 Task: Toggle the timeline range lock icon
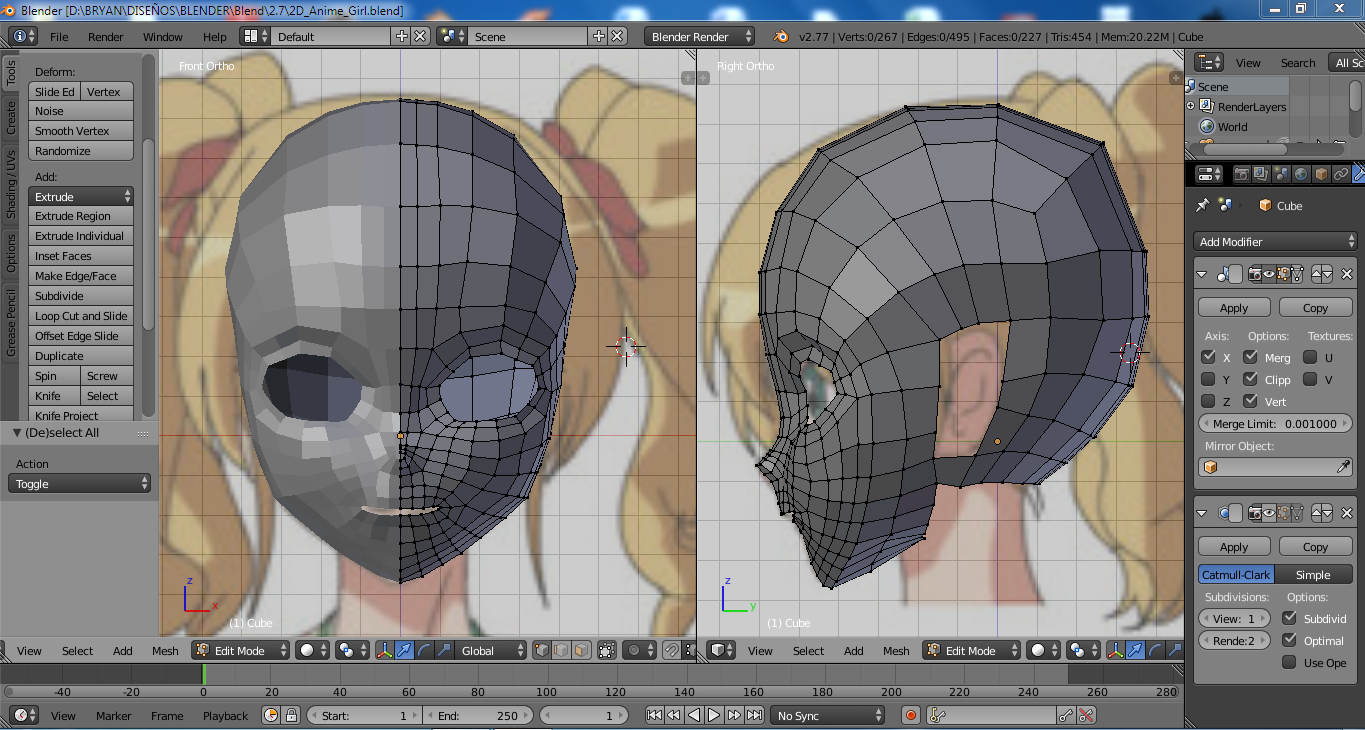pyautogui.click(x=291, y=715)
